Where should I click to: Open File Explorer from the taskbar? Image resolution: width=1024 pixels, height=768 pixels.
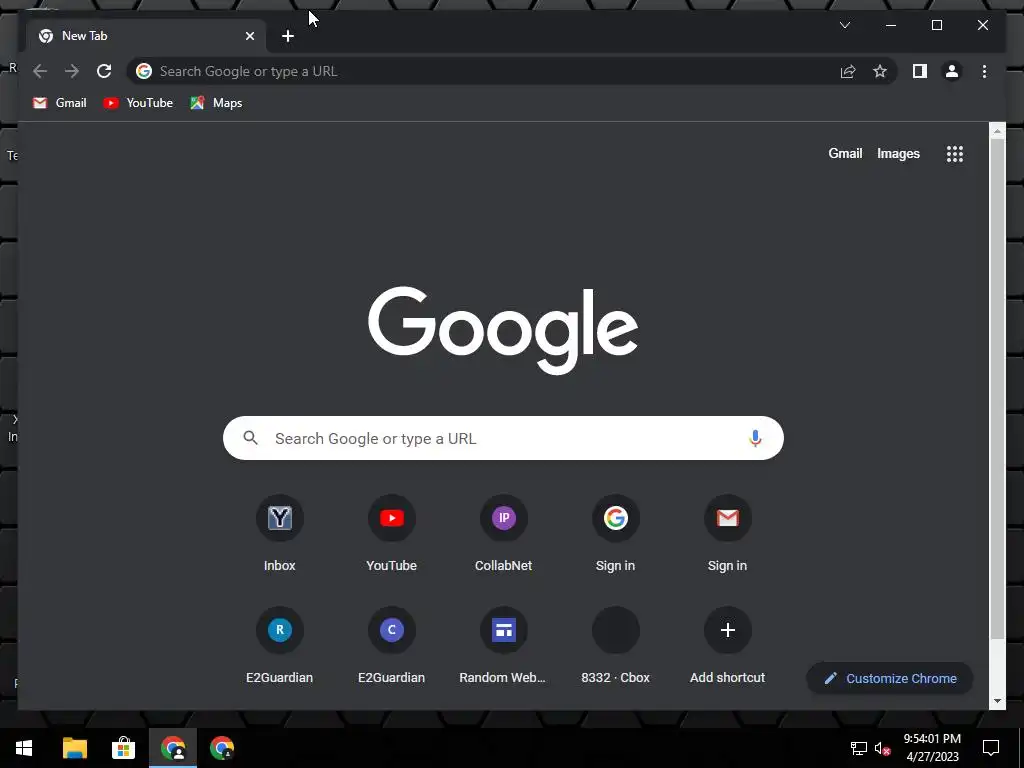(74, 748)
